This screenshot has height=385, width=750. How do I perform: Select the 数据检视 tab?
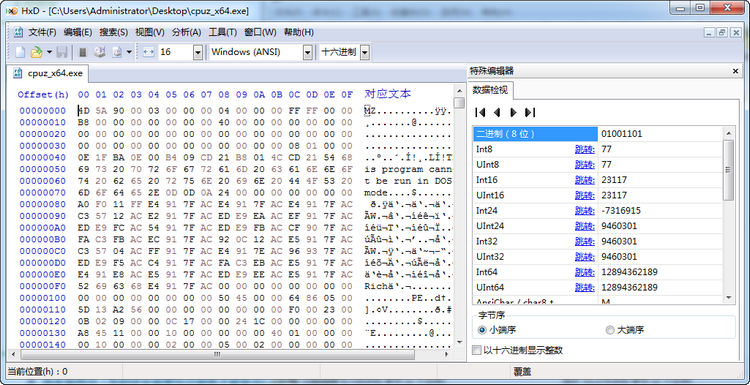491,89
